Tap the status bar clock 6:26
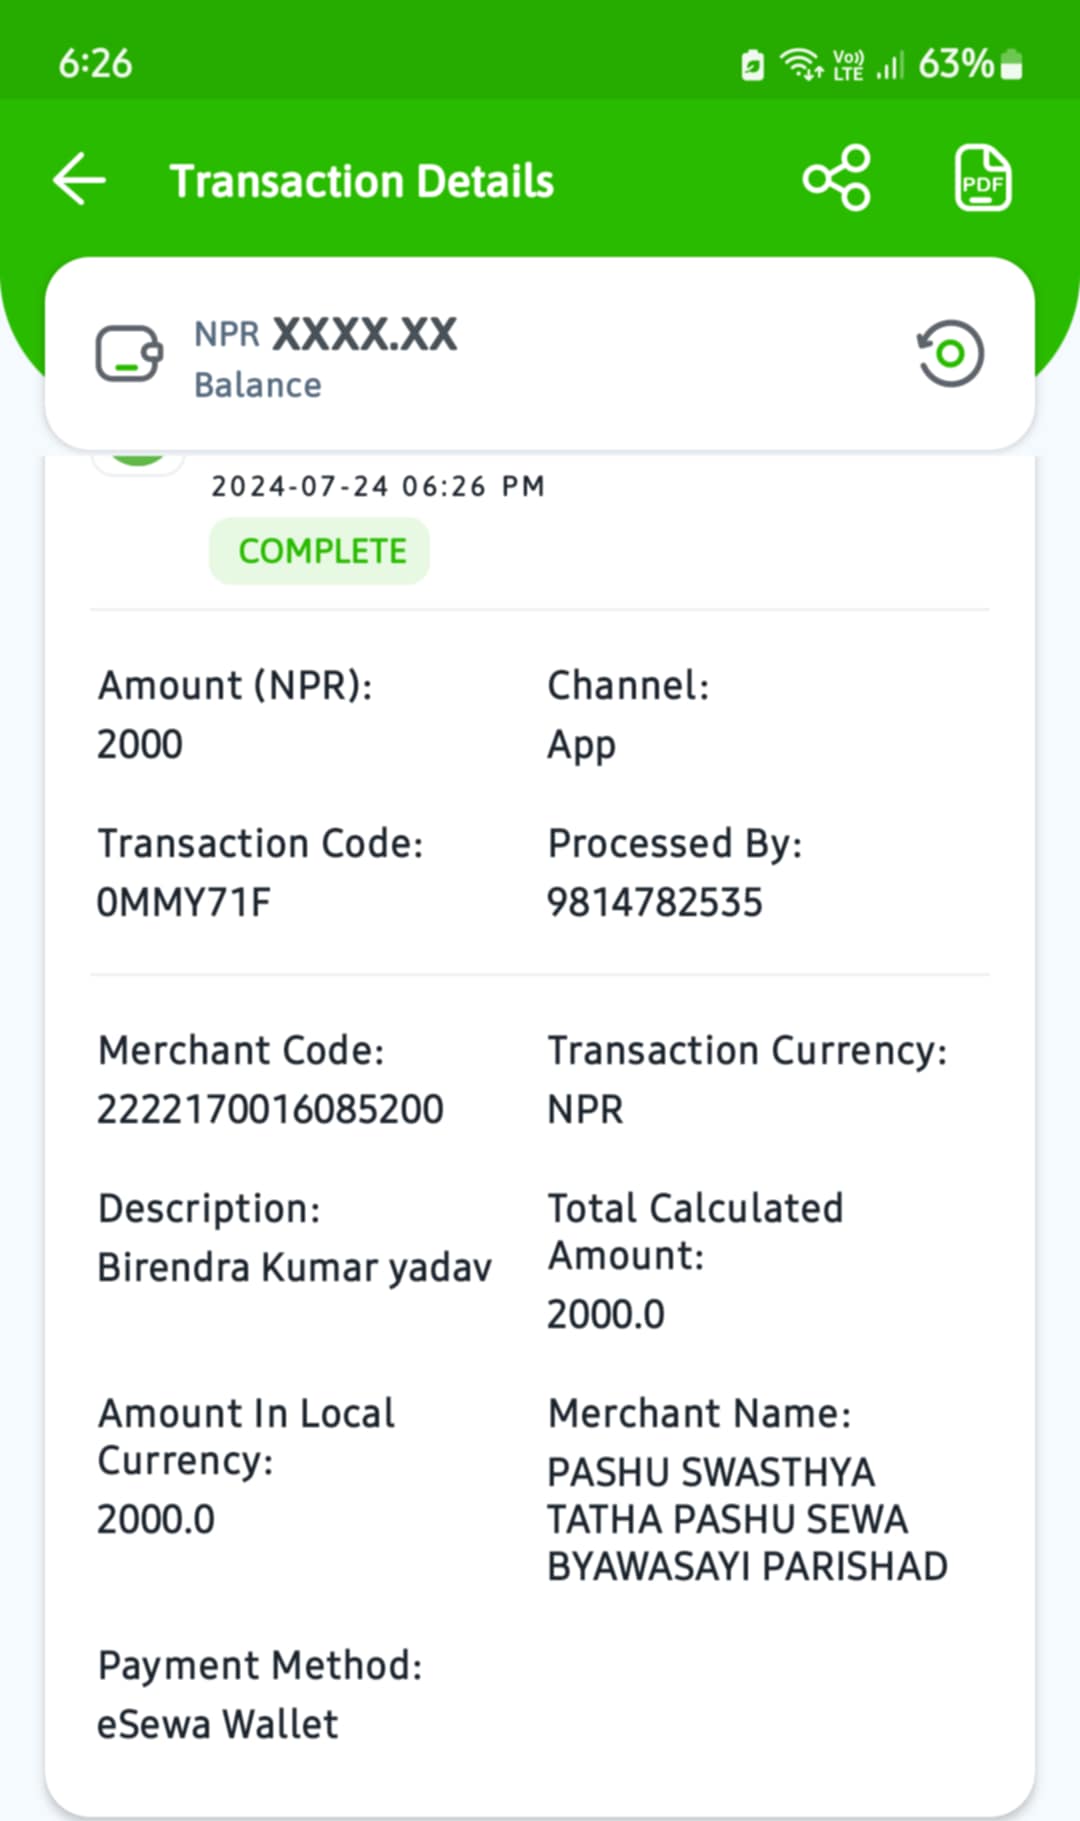The height and width of the screenshot is (1821, 1080). click(x=95, y=64)
